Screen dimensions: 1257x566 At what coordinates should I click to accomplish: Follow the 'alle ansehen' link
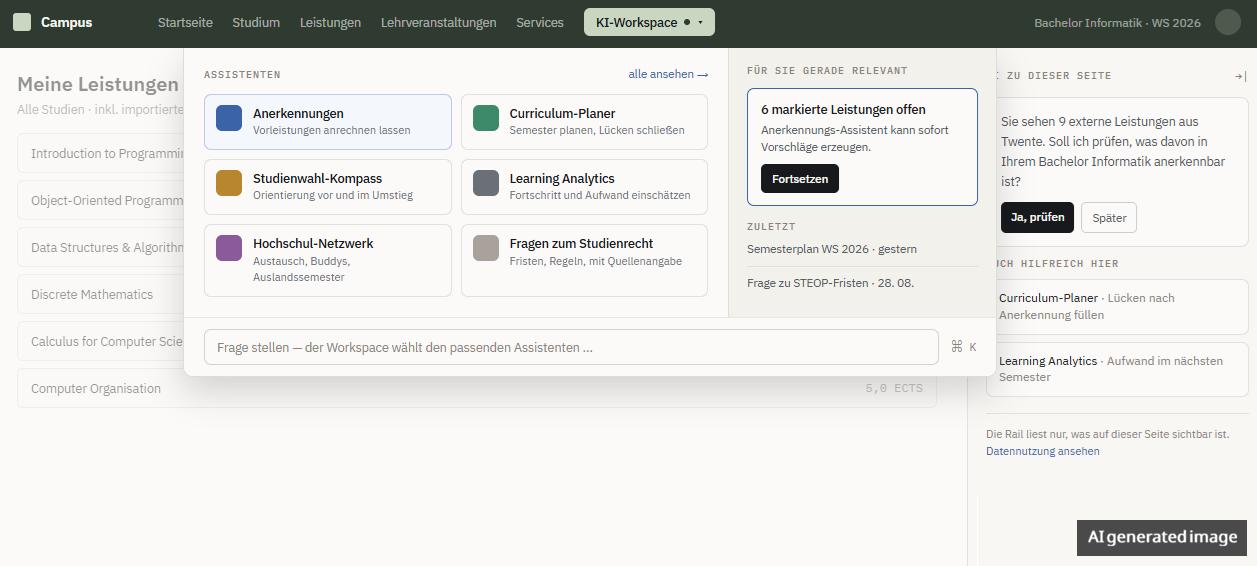668,74
